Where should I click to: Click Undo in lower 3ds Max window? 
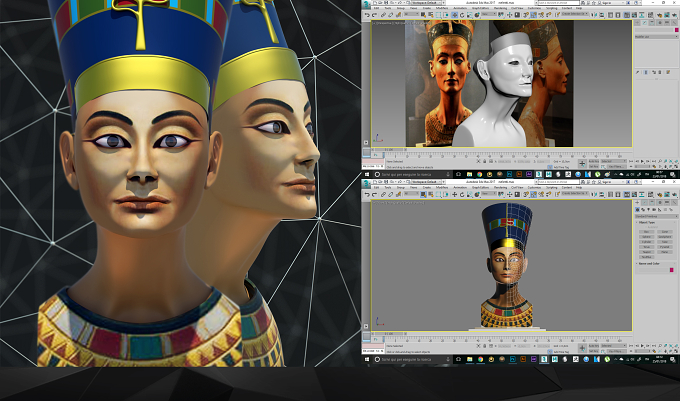pyautogui.click(x=367, y=194)
